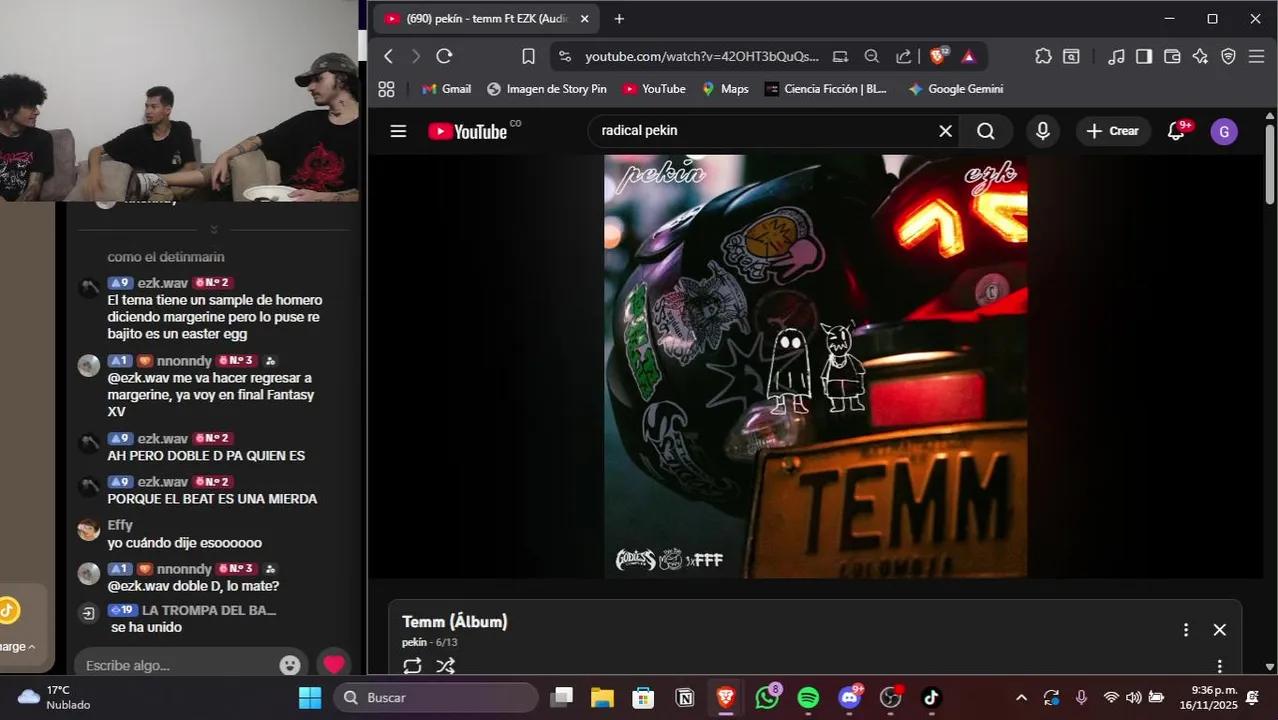Open the Imagen de Story Pin bookmark
The width and height of the screenshot is (1278, 720).
(547, 89)
